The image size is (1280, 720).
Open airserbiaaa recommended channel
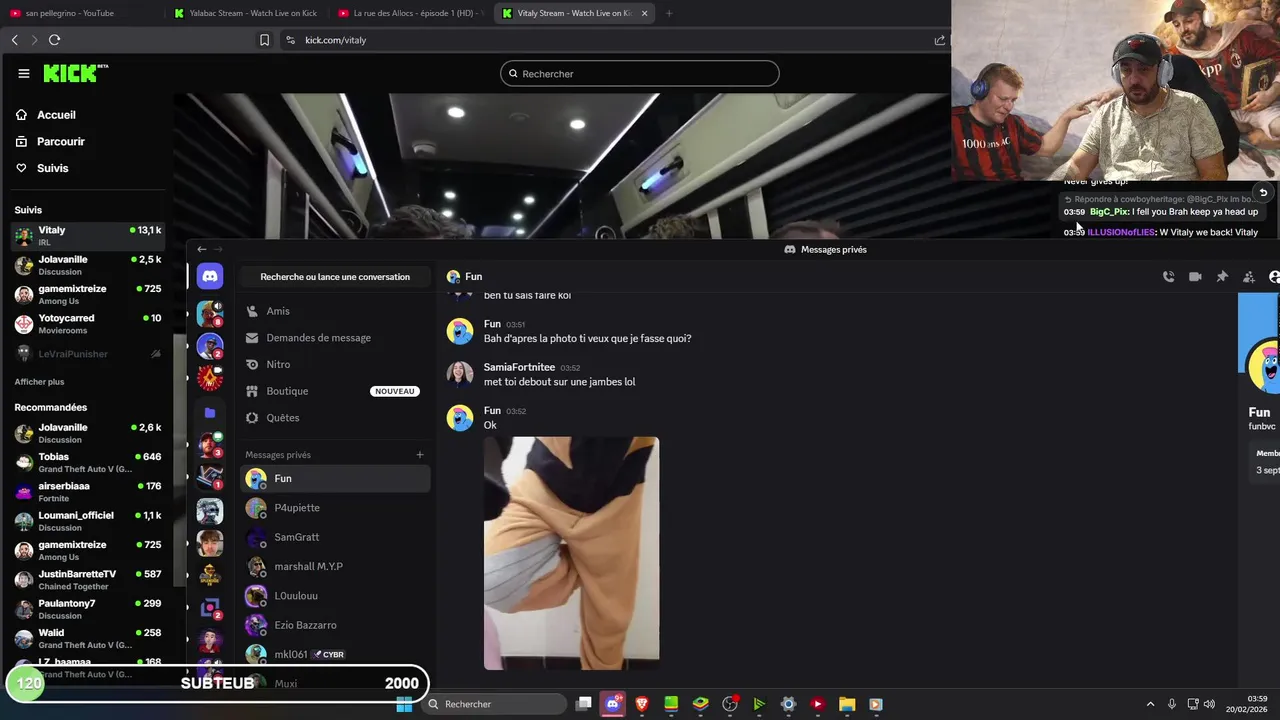click(88, 492)
